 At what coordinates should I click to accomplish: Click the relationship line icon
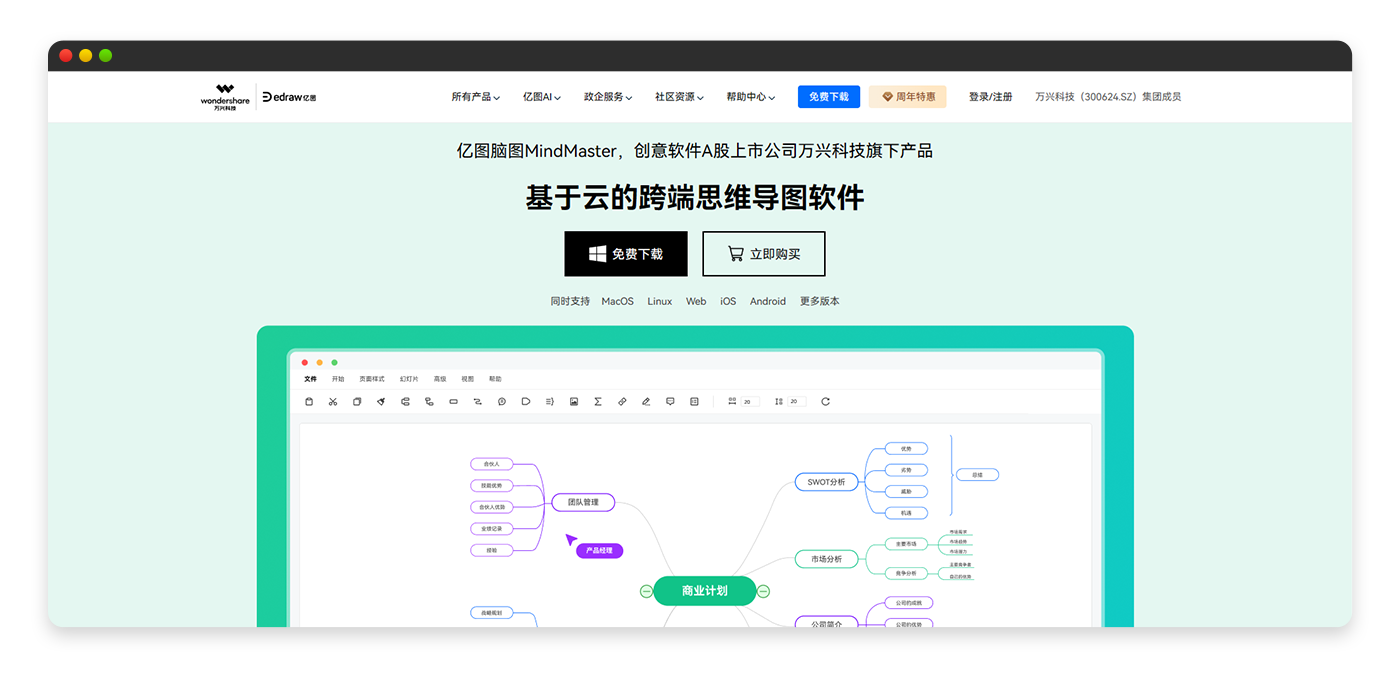coord(477,401)
